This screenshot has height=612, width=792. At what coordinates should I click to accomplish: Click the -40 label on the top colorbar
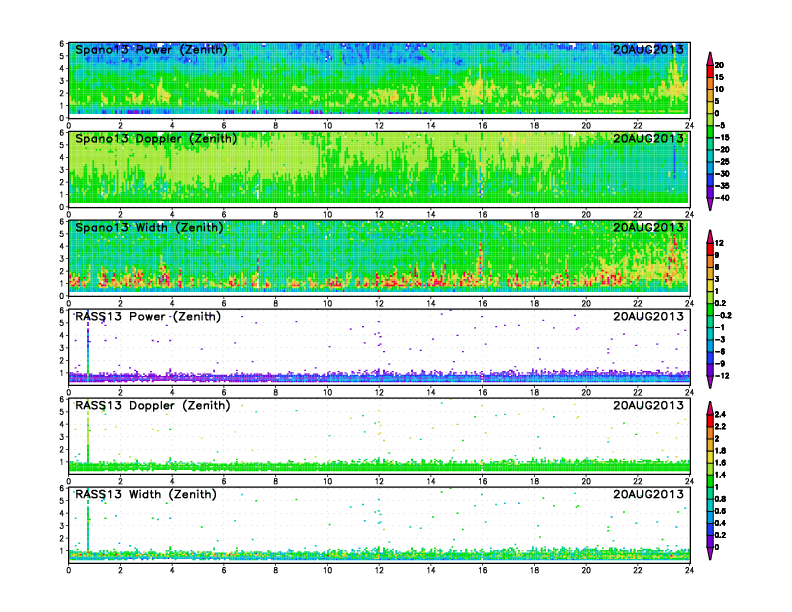[722, 198]
